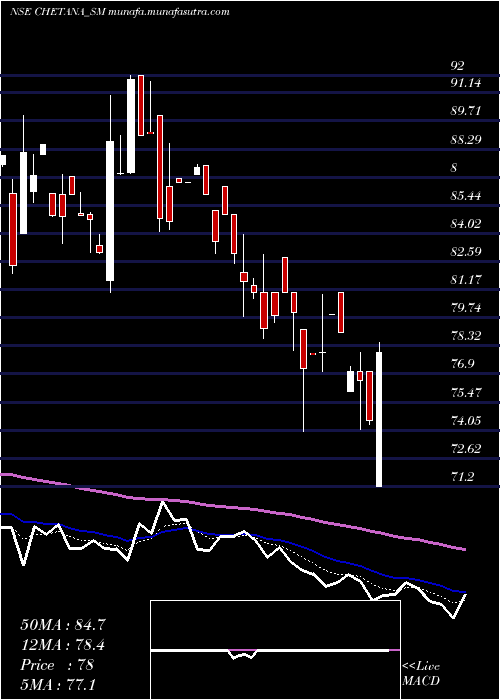The width and height of the screenshot is (500, 700).
Task: Select the 72.62 price level label
Action: [x=466, y=449]
